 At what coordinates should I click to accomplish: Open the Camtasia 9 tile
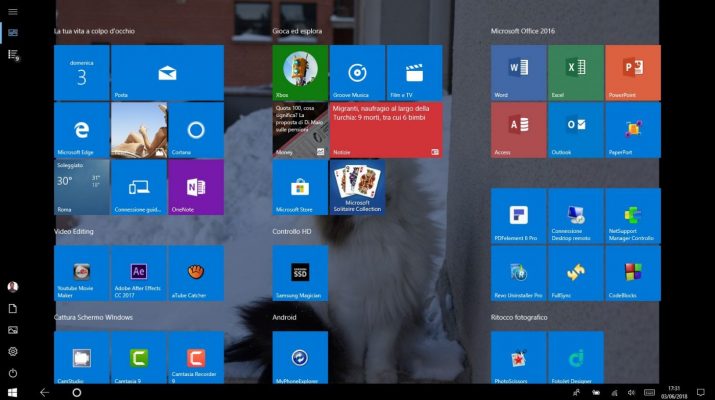coord(139,357)
